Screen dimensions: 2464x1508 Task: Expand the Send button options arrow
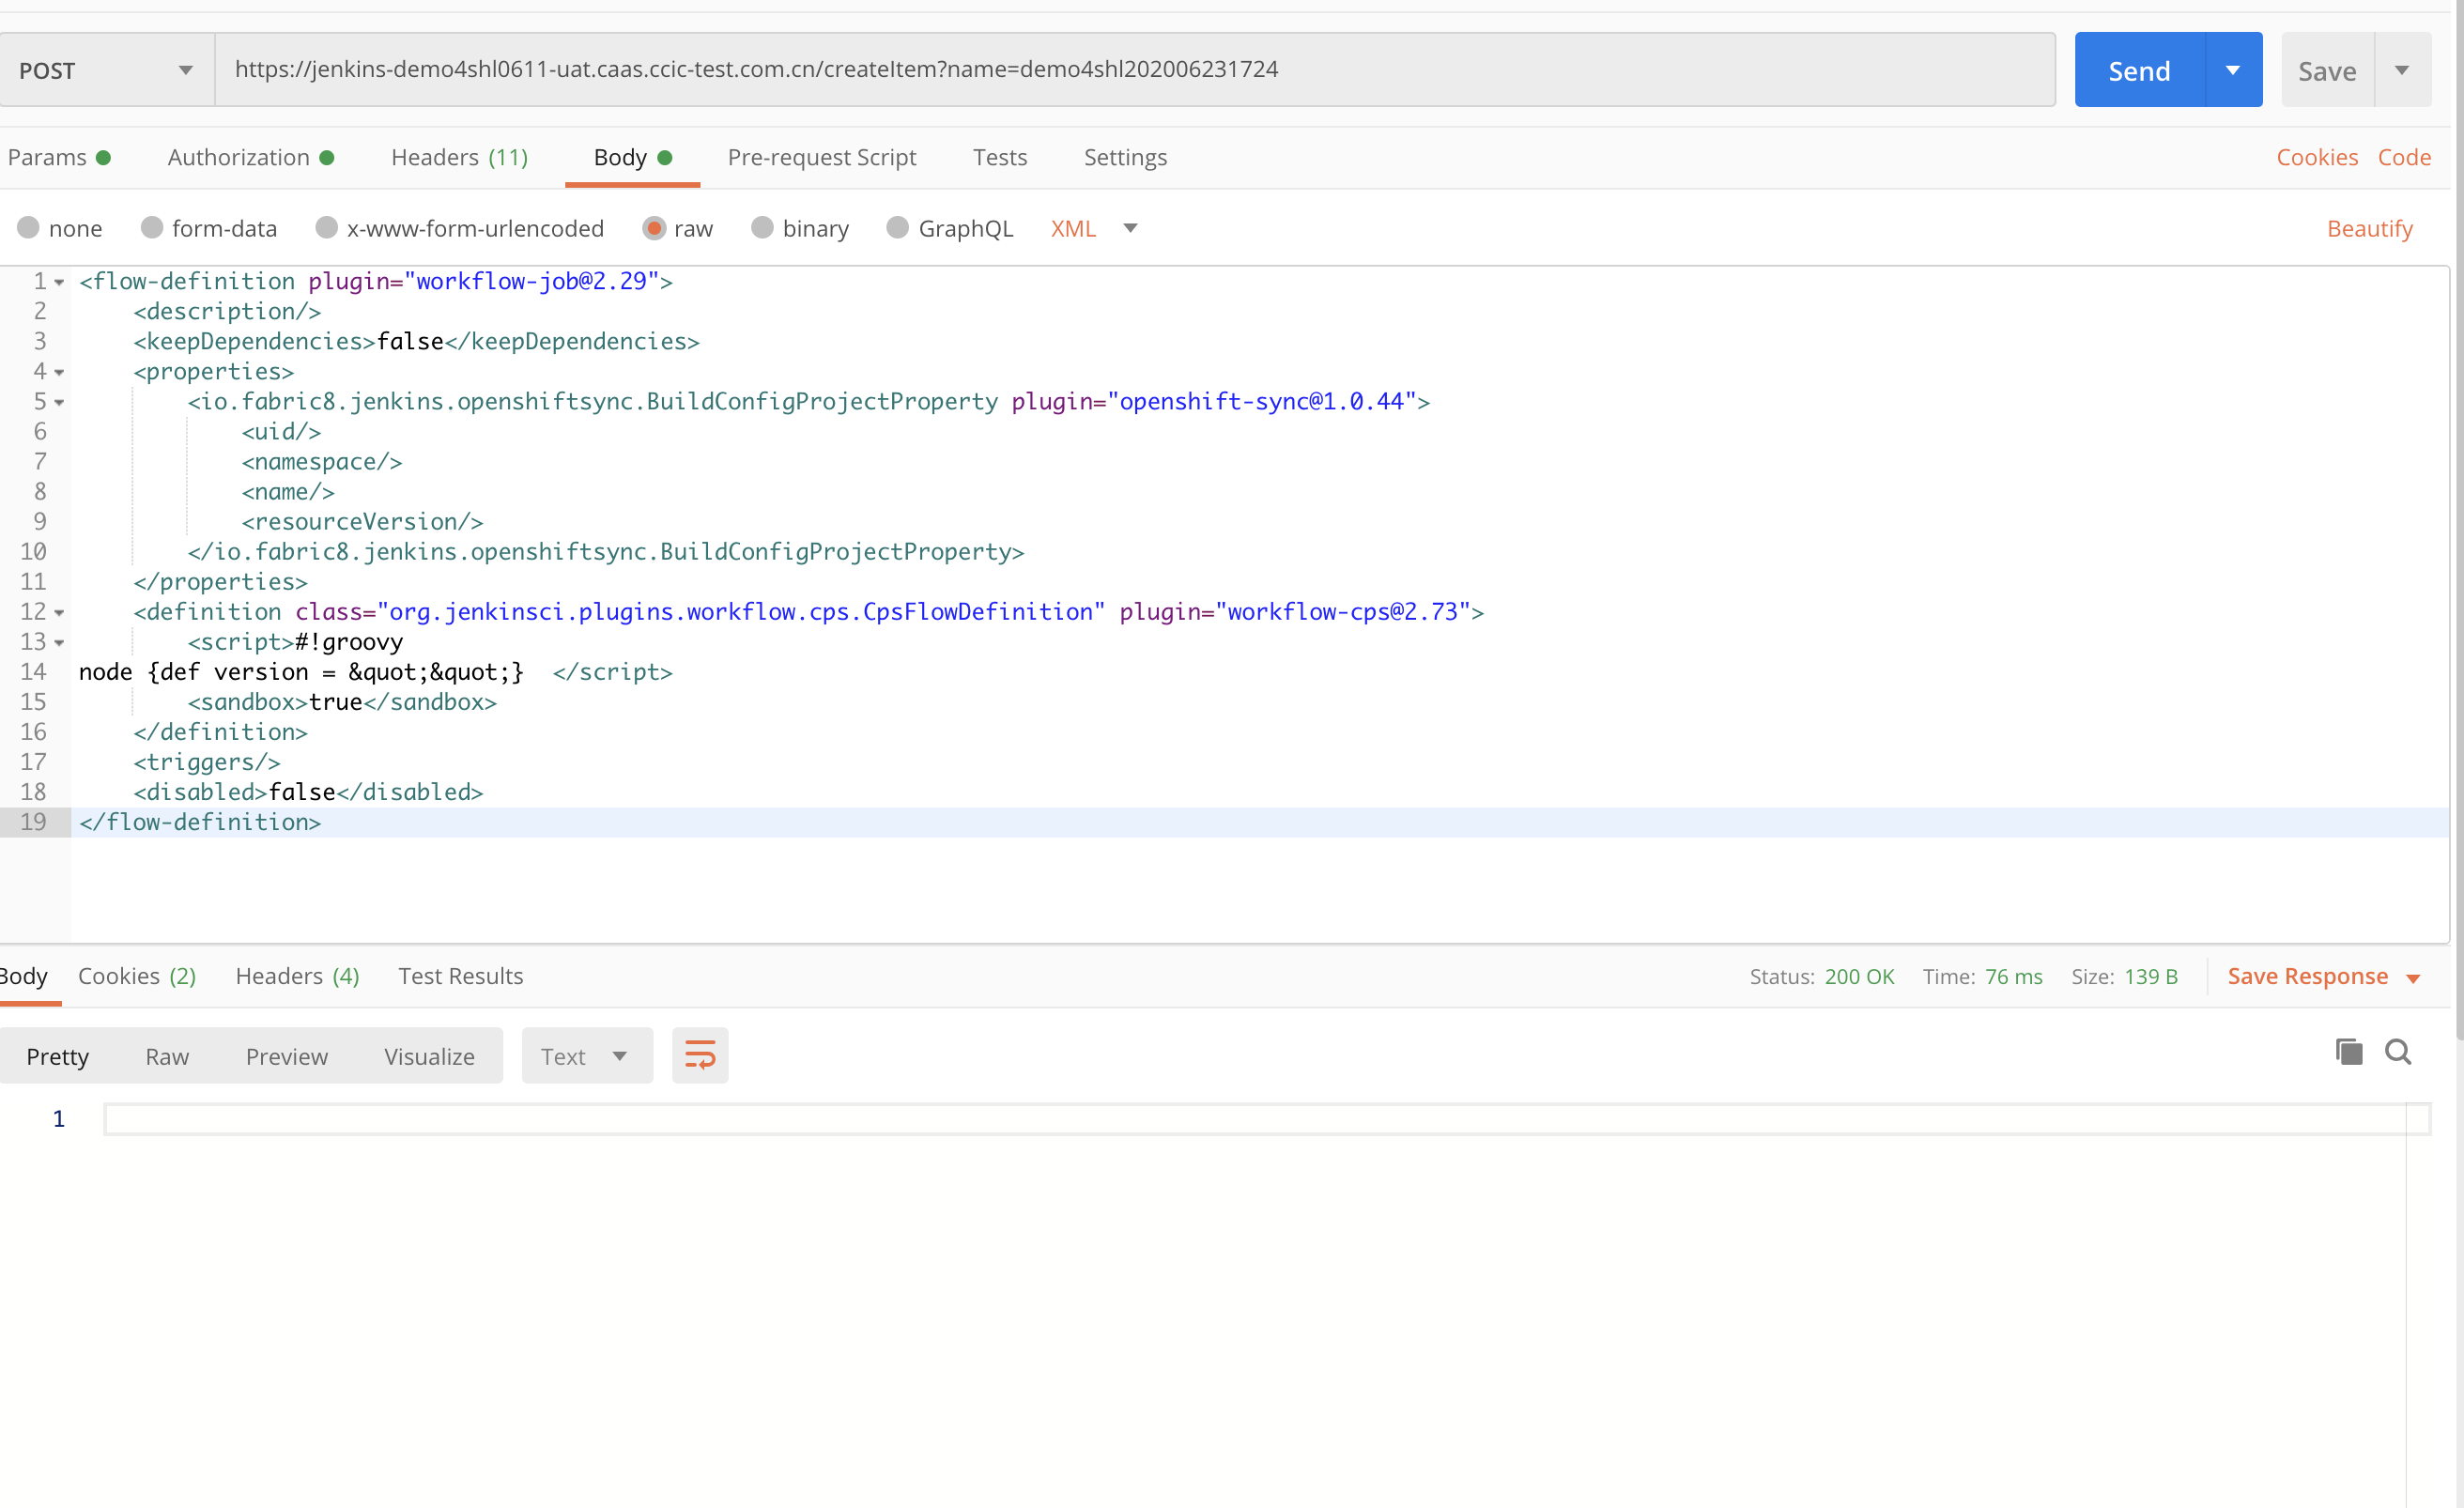(2232, 69)
